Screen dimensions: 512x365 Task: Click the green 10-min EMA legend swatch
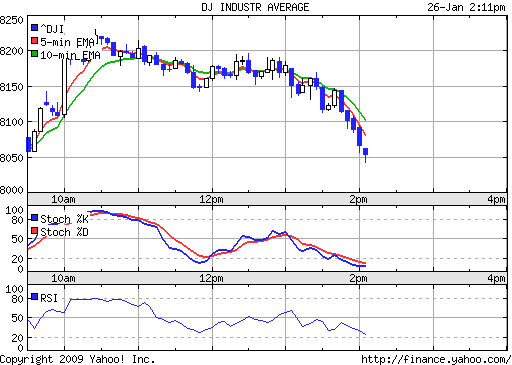pyautogui.click(x=34, y=53)
